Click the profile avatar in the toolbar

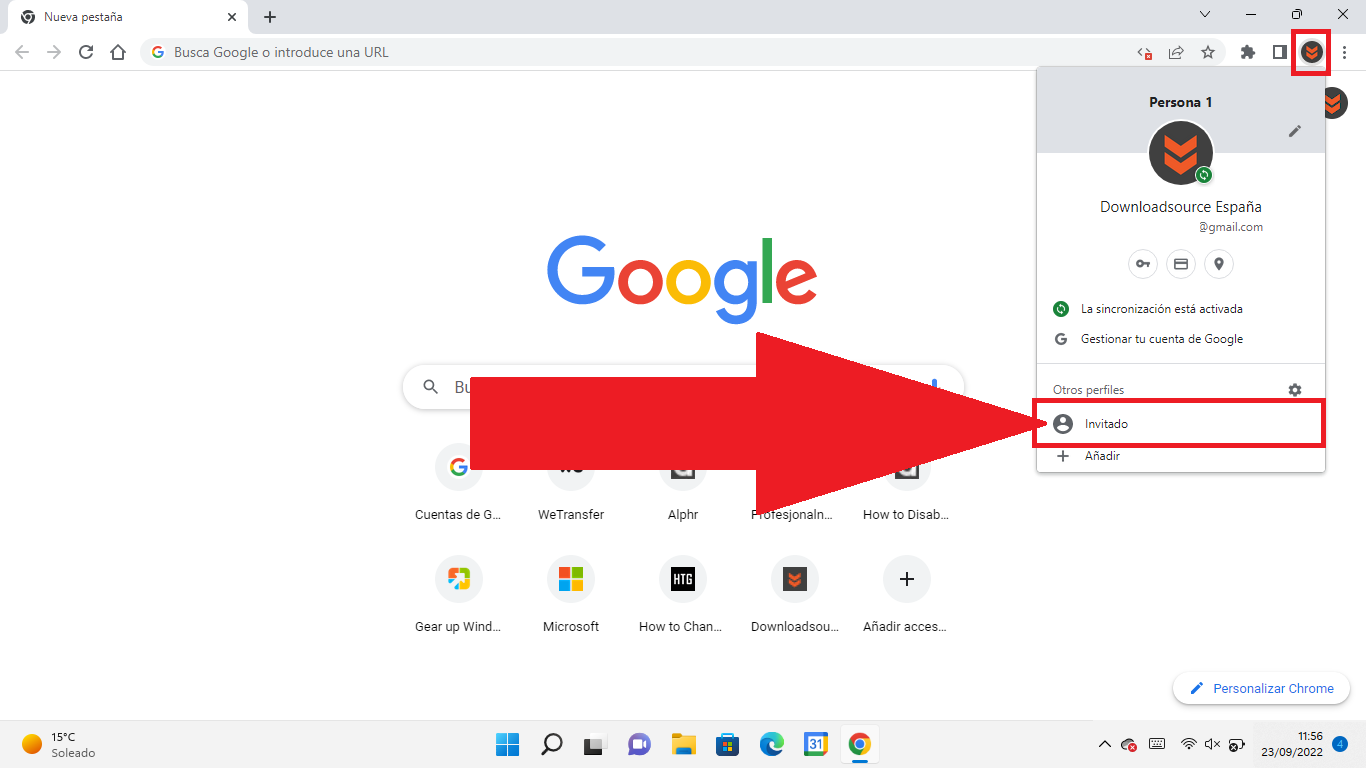pyautogui.click(x=1311, y=52)
